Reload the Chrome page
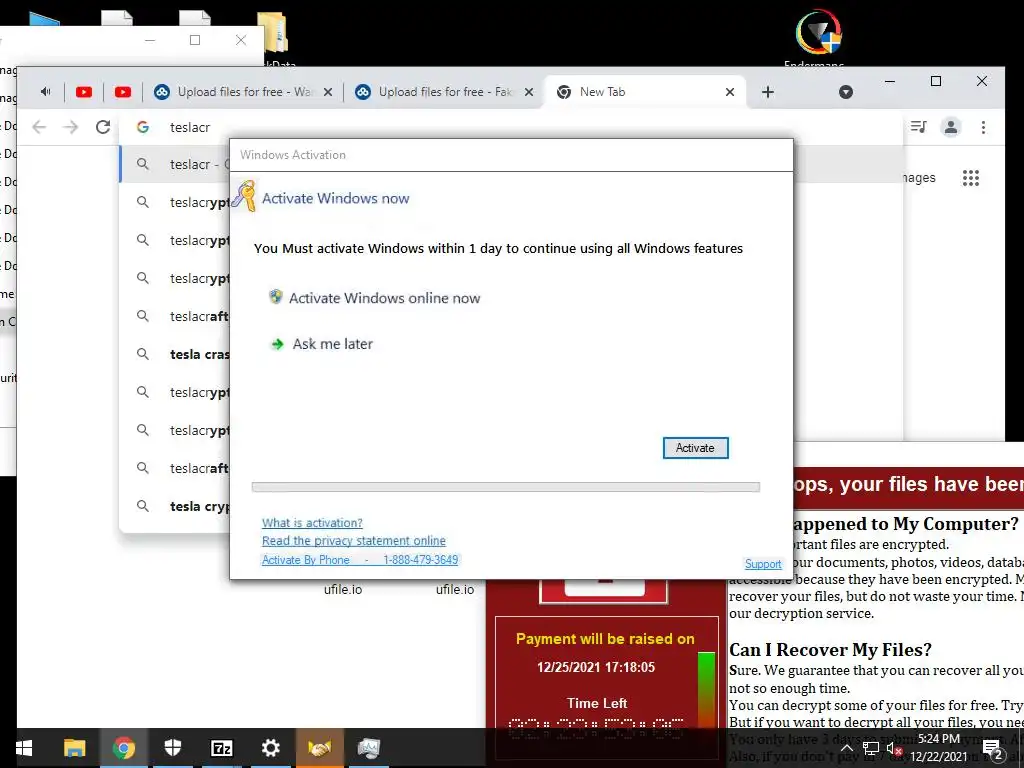 (x=103, y=127)
